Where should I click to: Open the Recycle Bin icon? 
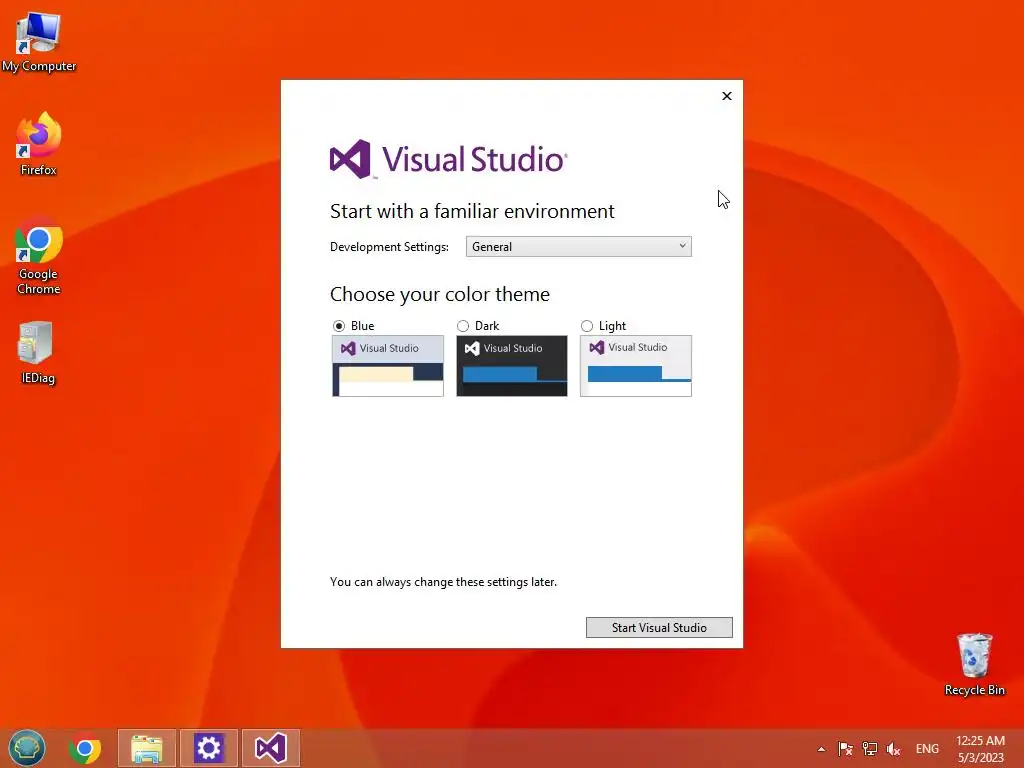click(x=974, y=664)
